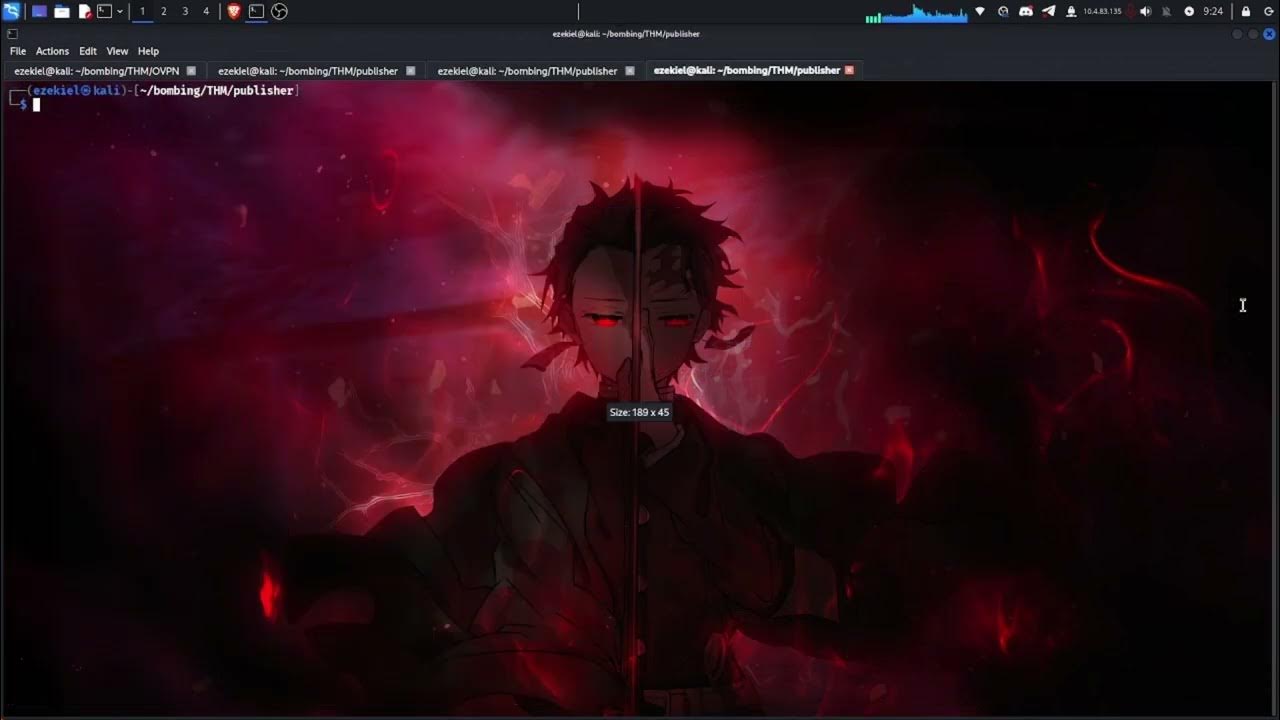Screen dimensions: 1280x720
Task: Open the power manager tray icon
Action: click(x=1189, y=11)
